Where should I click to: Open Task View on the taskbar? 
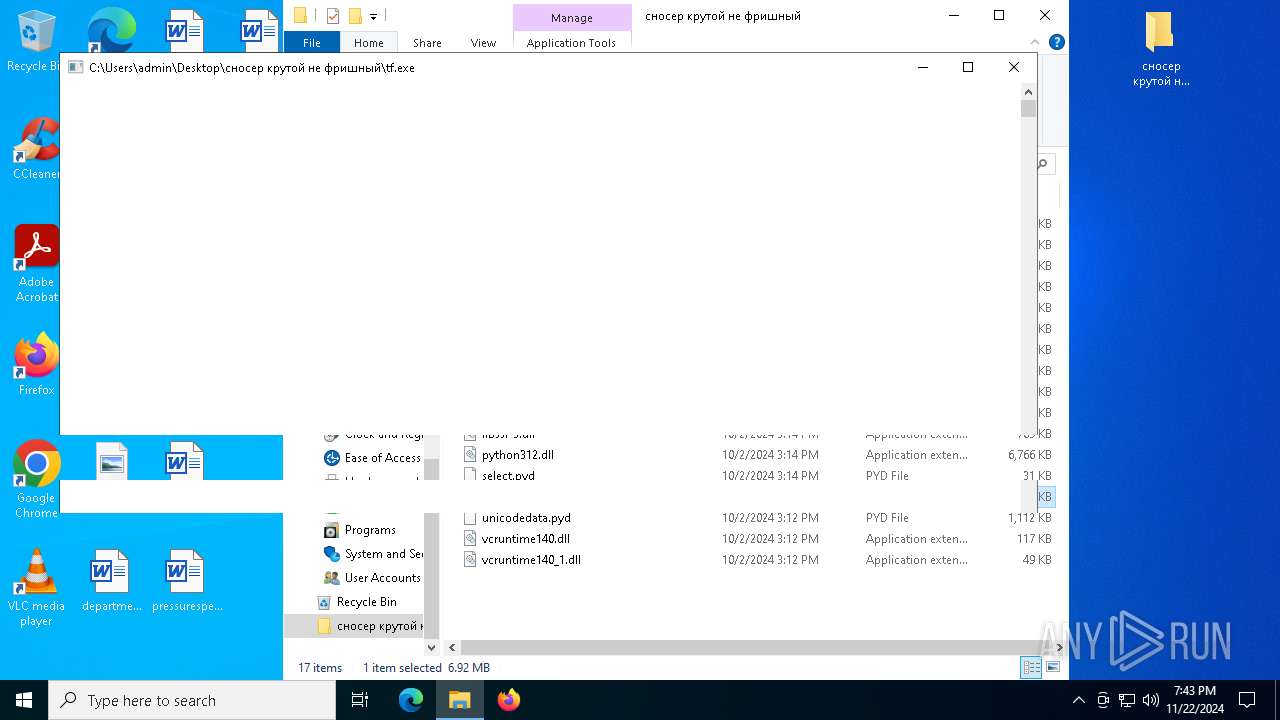(x=360, y=700)
